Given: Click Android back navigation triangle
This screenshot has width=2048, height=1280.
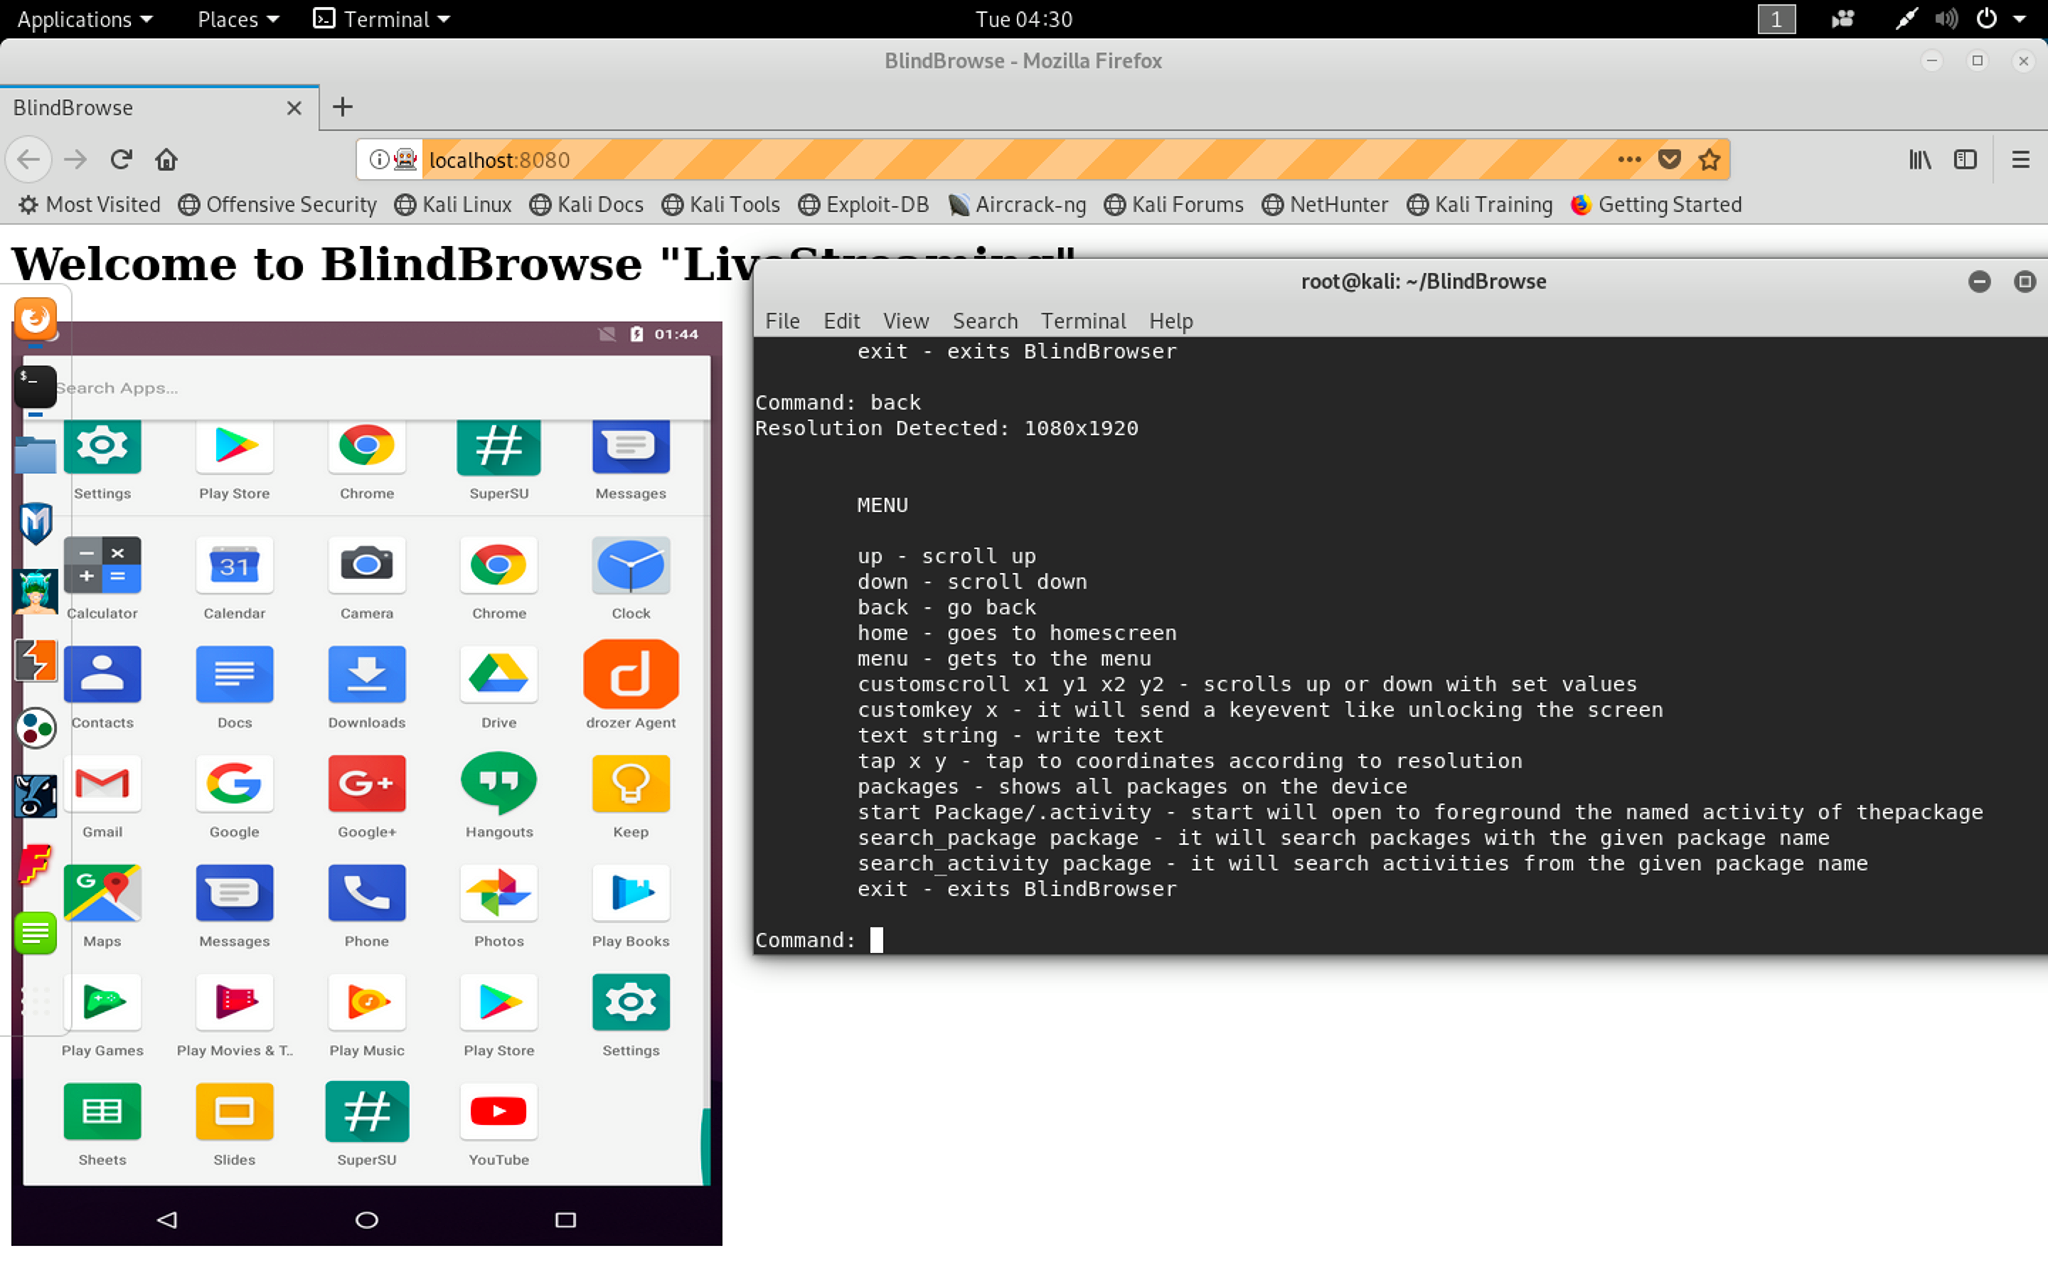Looking at the screenshot, I should tap(168, 1219).
